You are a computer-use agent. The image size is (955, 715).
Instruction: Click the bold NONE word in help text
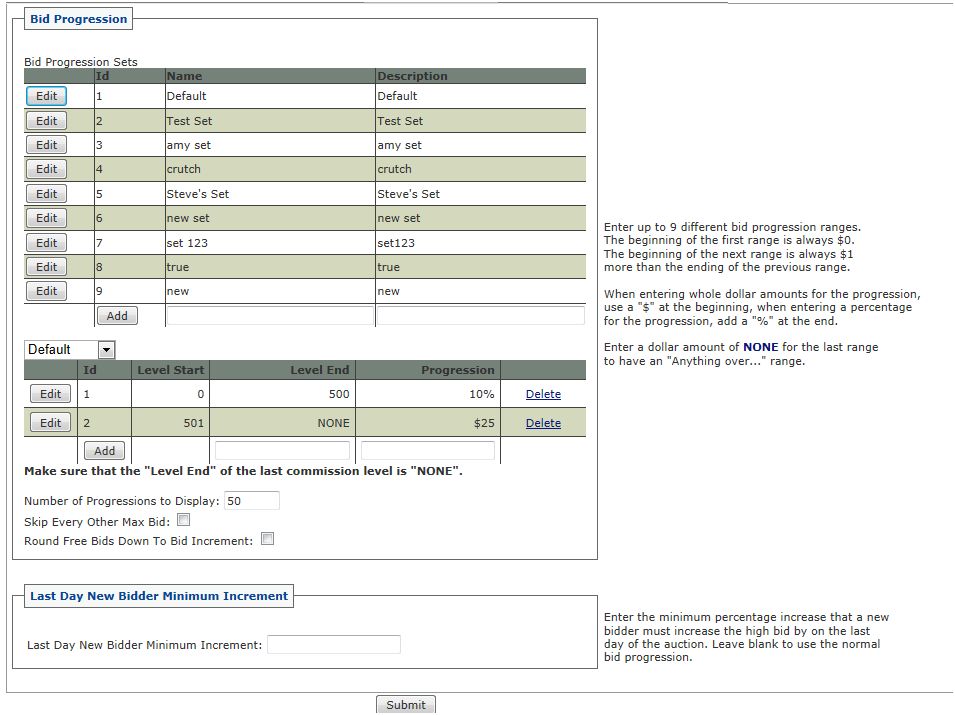click(761, 347)
